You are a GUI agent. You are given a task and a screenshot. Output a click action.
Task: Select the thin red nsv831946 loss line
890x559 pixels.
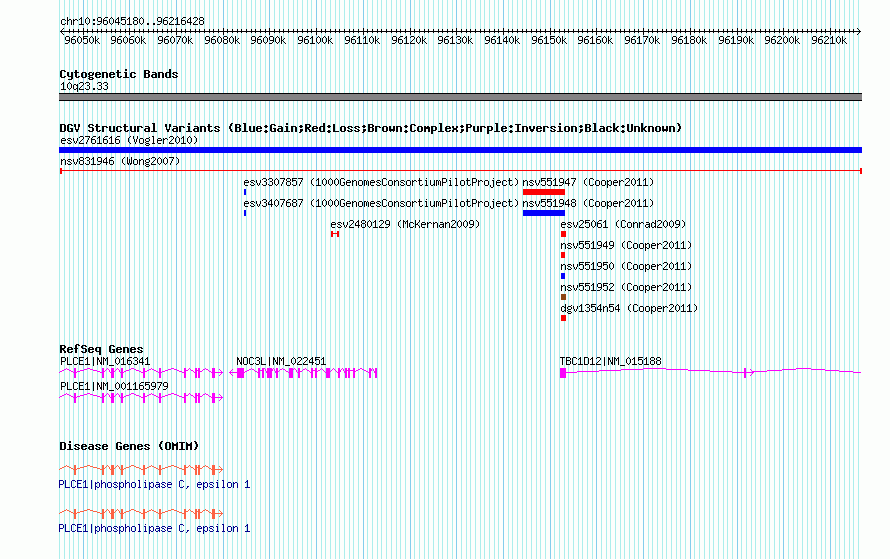(460, 171)
